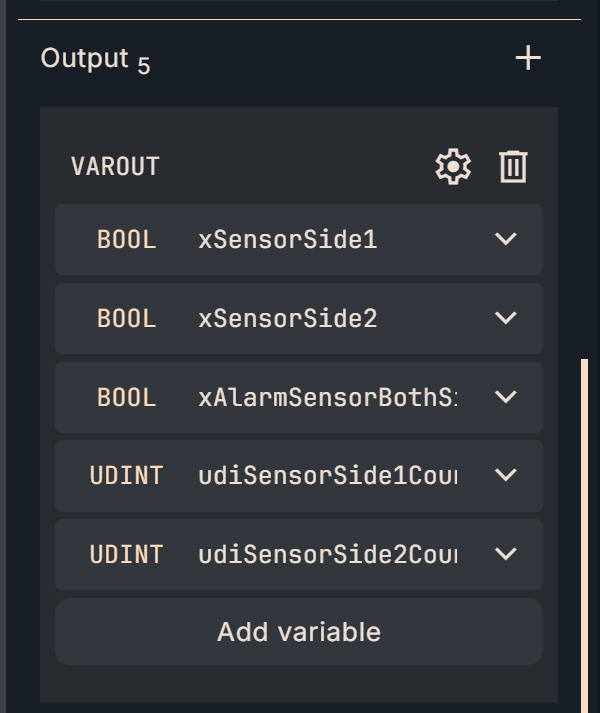Expand the udiSensorSide2Count variable row

506,554
